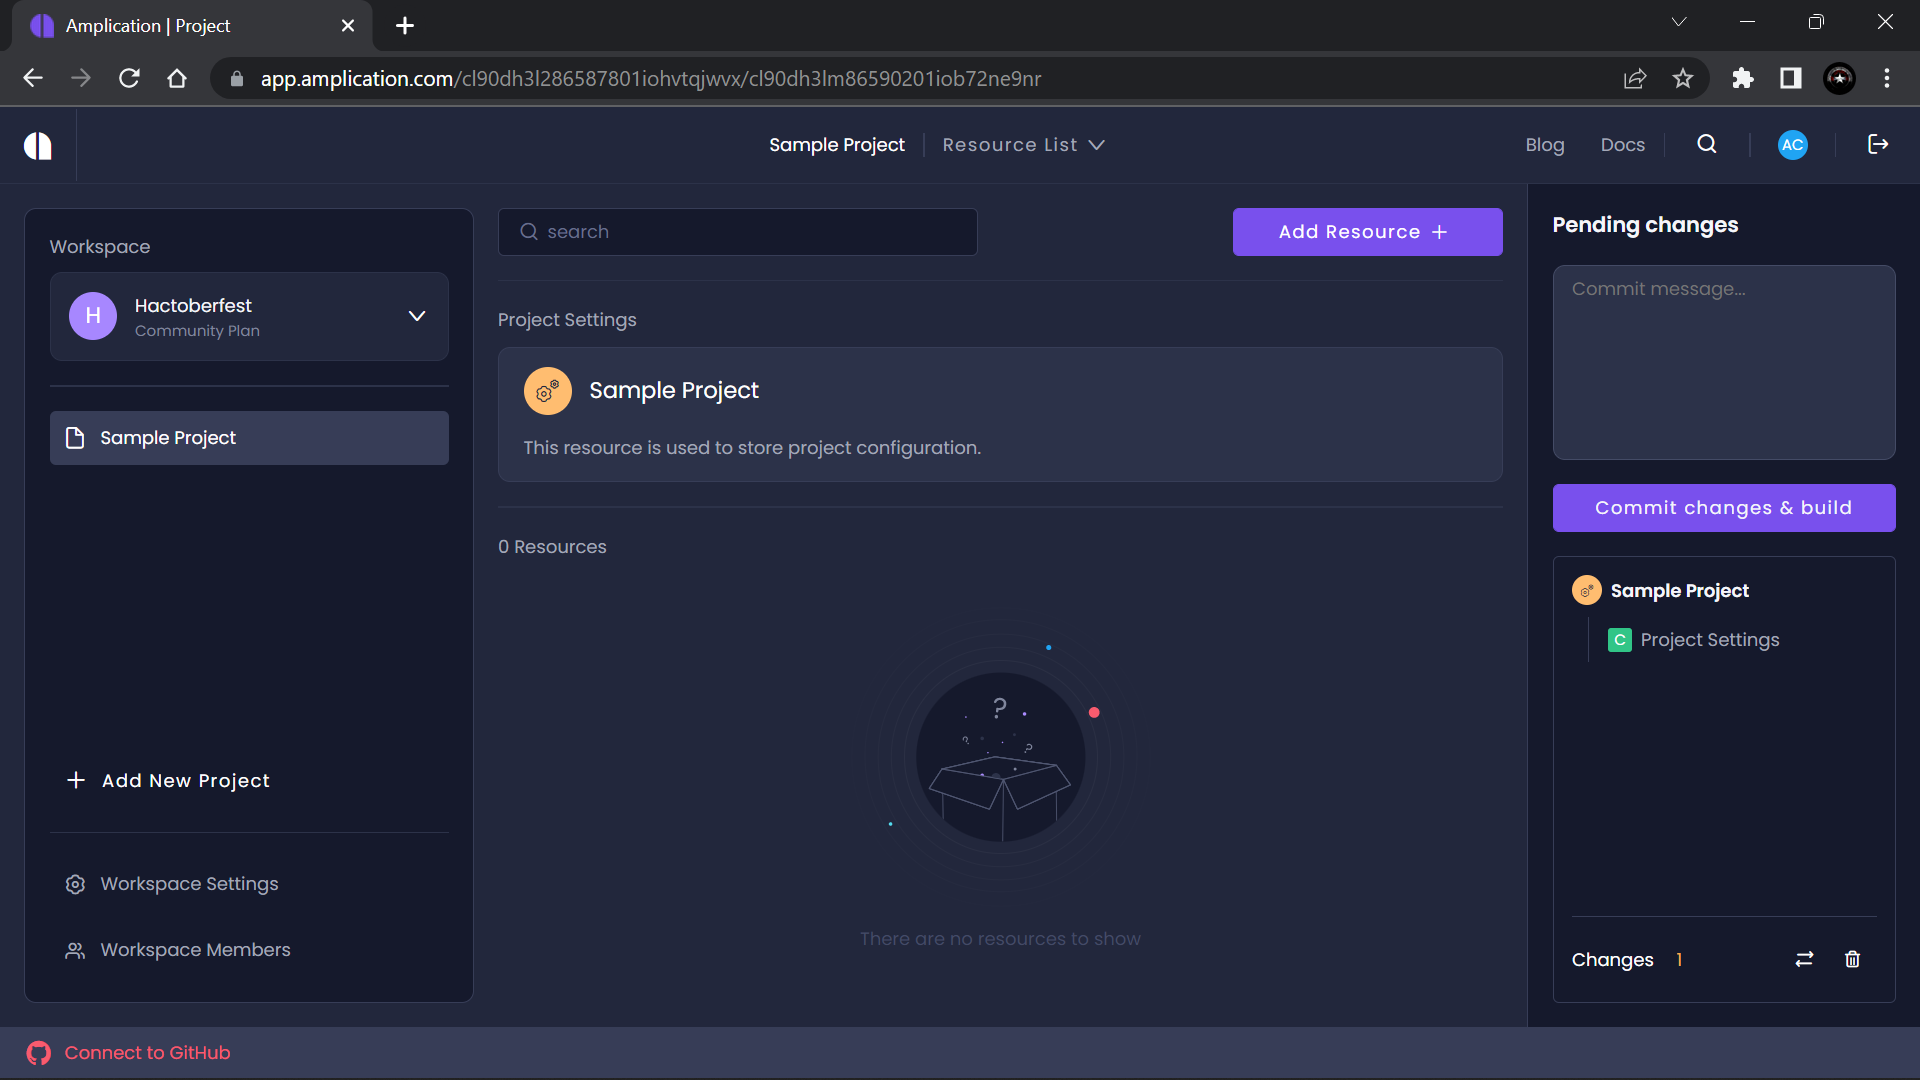Click Add New Project

[x=168, y=780]
